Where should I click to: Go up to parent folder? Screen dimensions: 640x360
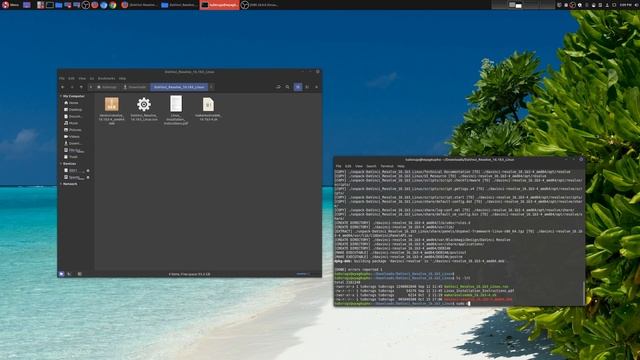point(81,87)
